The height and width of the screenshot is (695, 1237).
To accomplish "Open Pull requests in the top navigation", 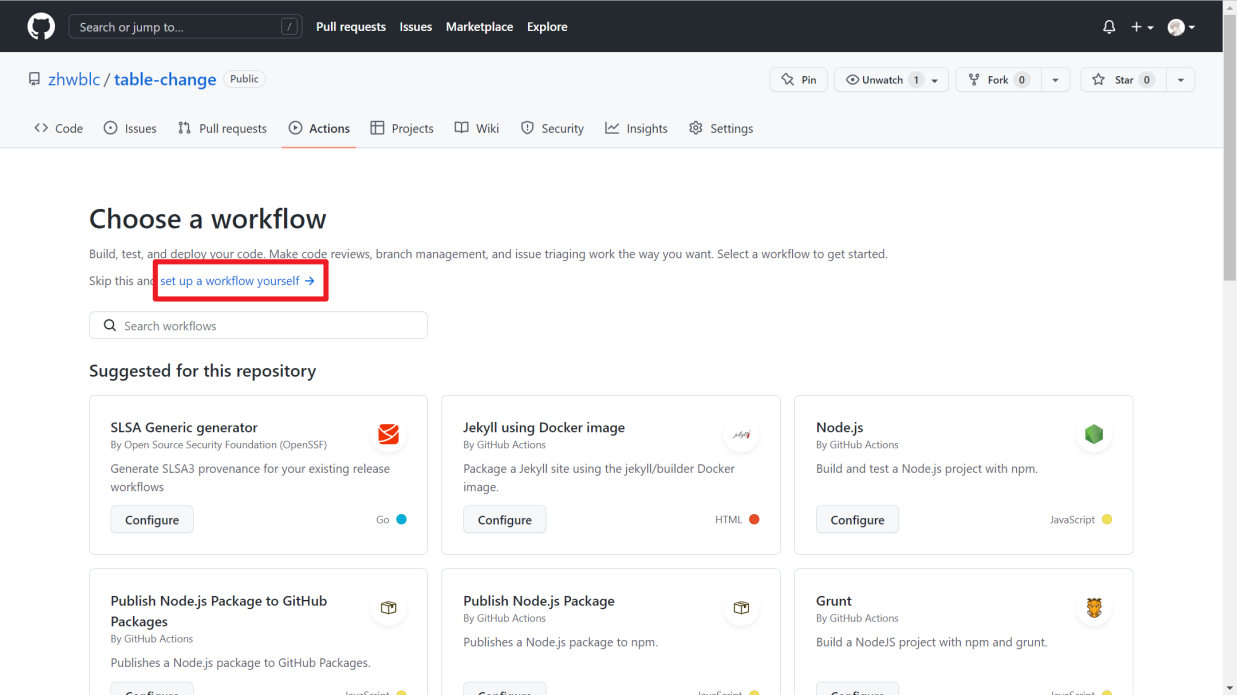I will click(x=351, y=27).
